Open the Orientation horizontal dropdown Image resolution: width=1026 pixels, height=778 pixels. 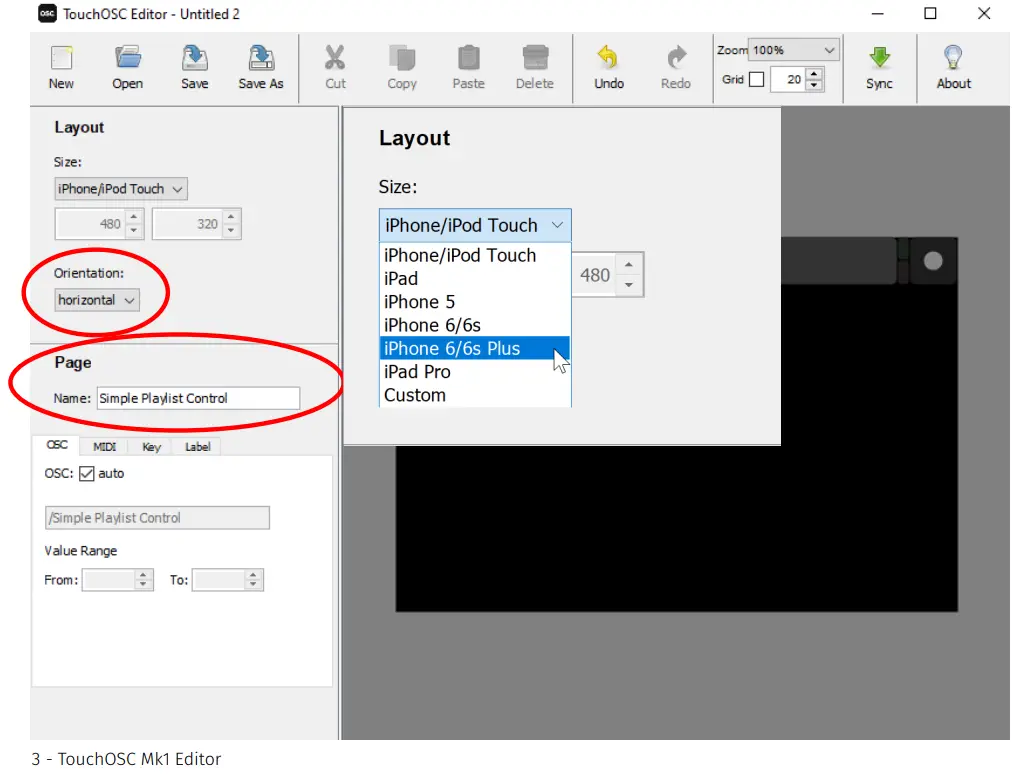[97, 300]
